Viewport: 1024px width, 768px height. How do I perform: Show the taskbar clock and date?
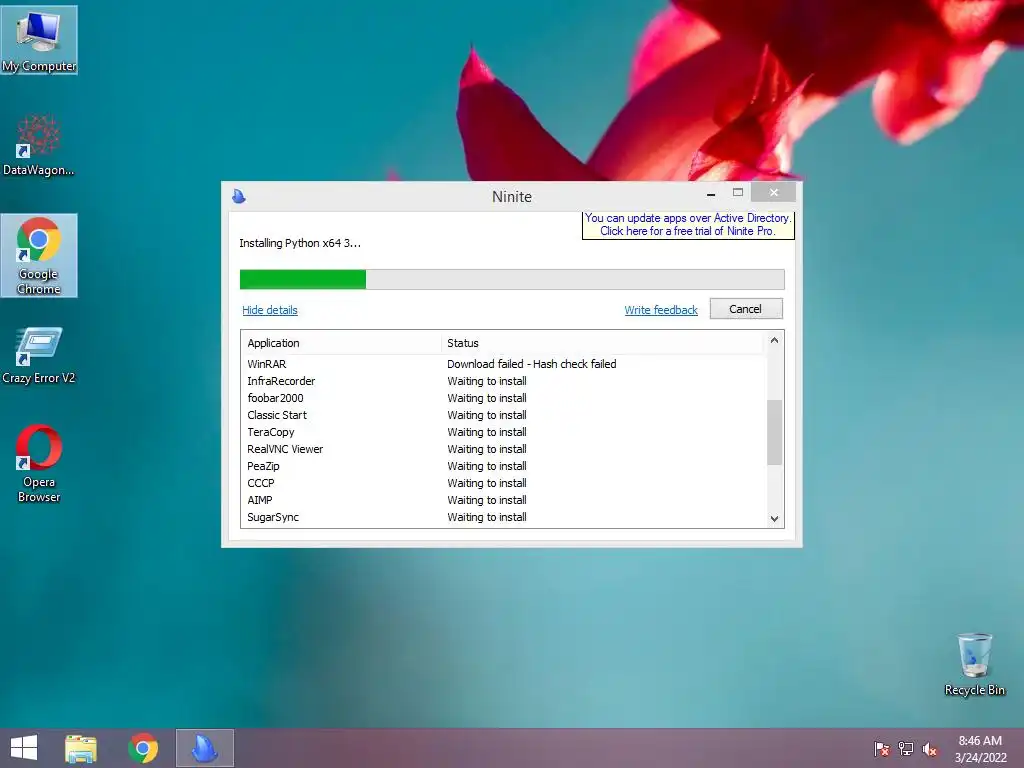click(980, 749)
